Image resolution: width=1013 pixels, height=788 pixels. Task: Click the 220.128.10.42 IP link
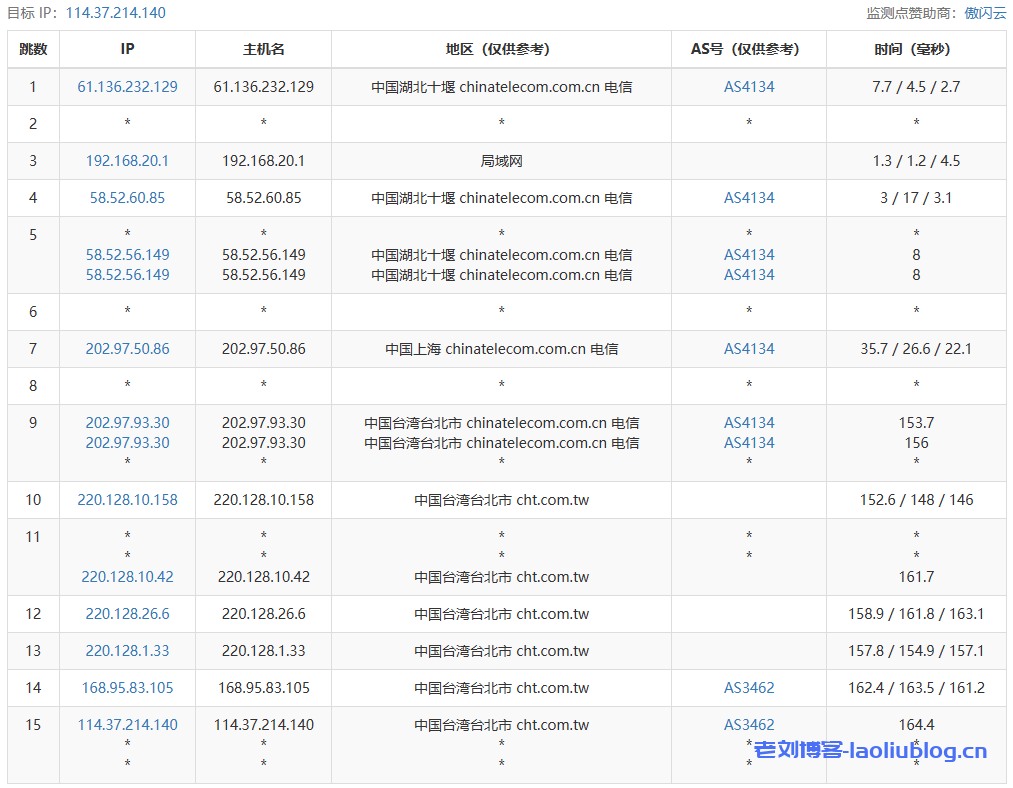(127, 577)
